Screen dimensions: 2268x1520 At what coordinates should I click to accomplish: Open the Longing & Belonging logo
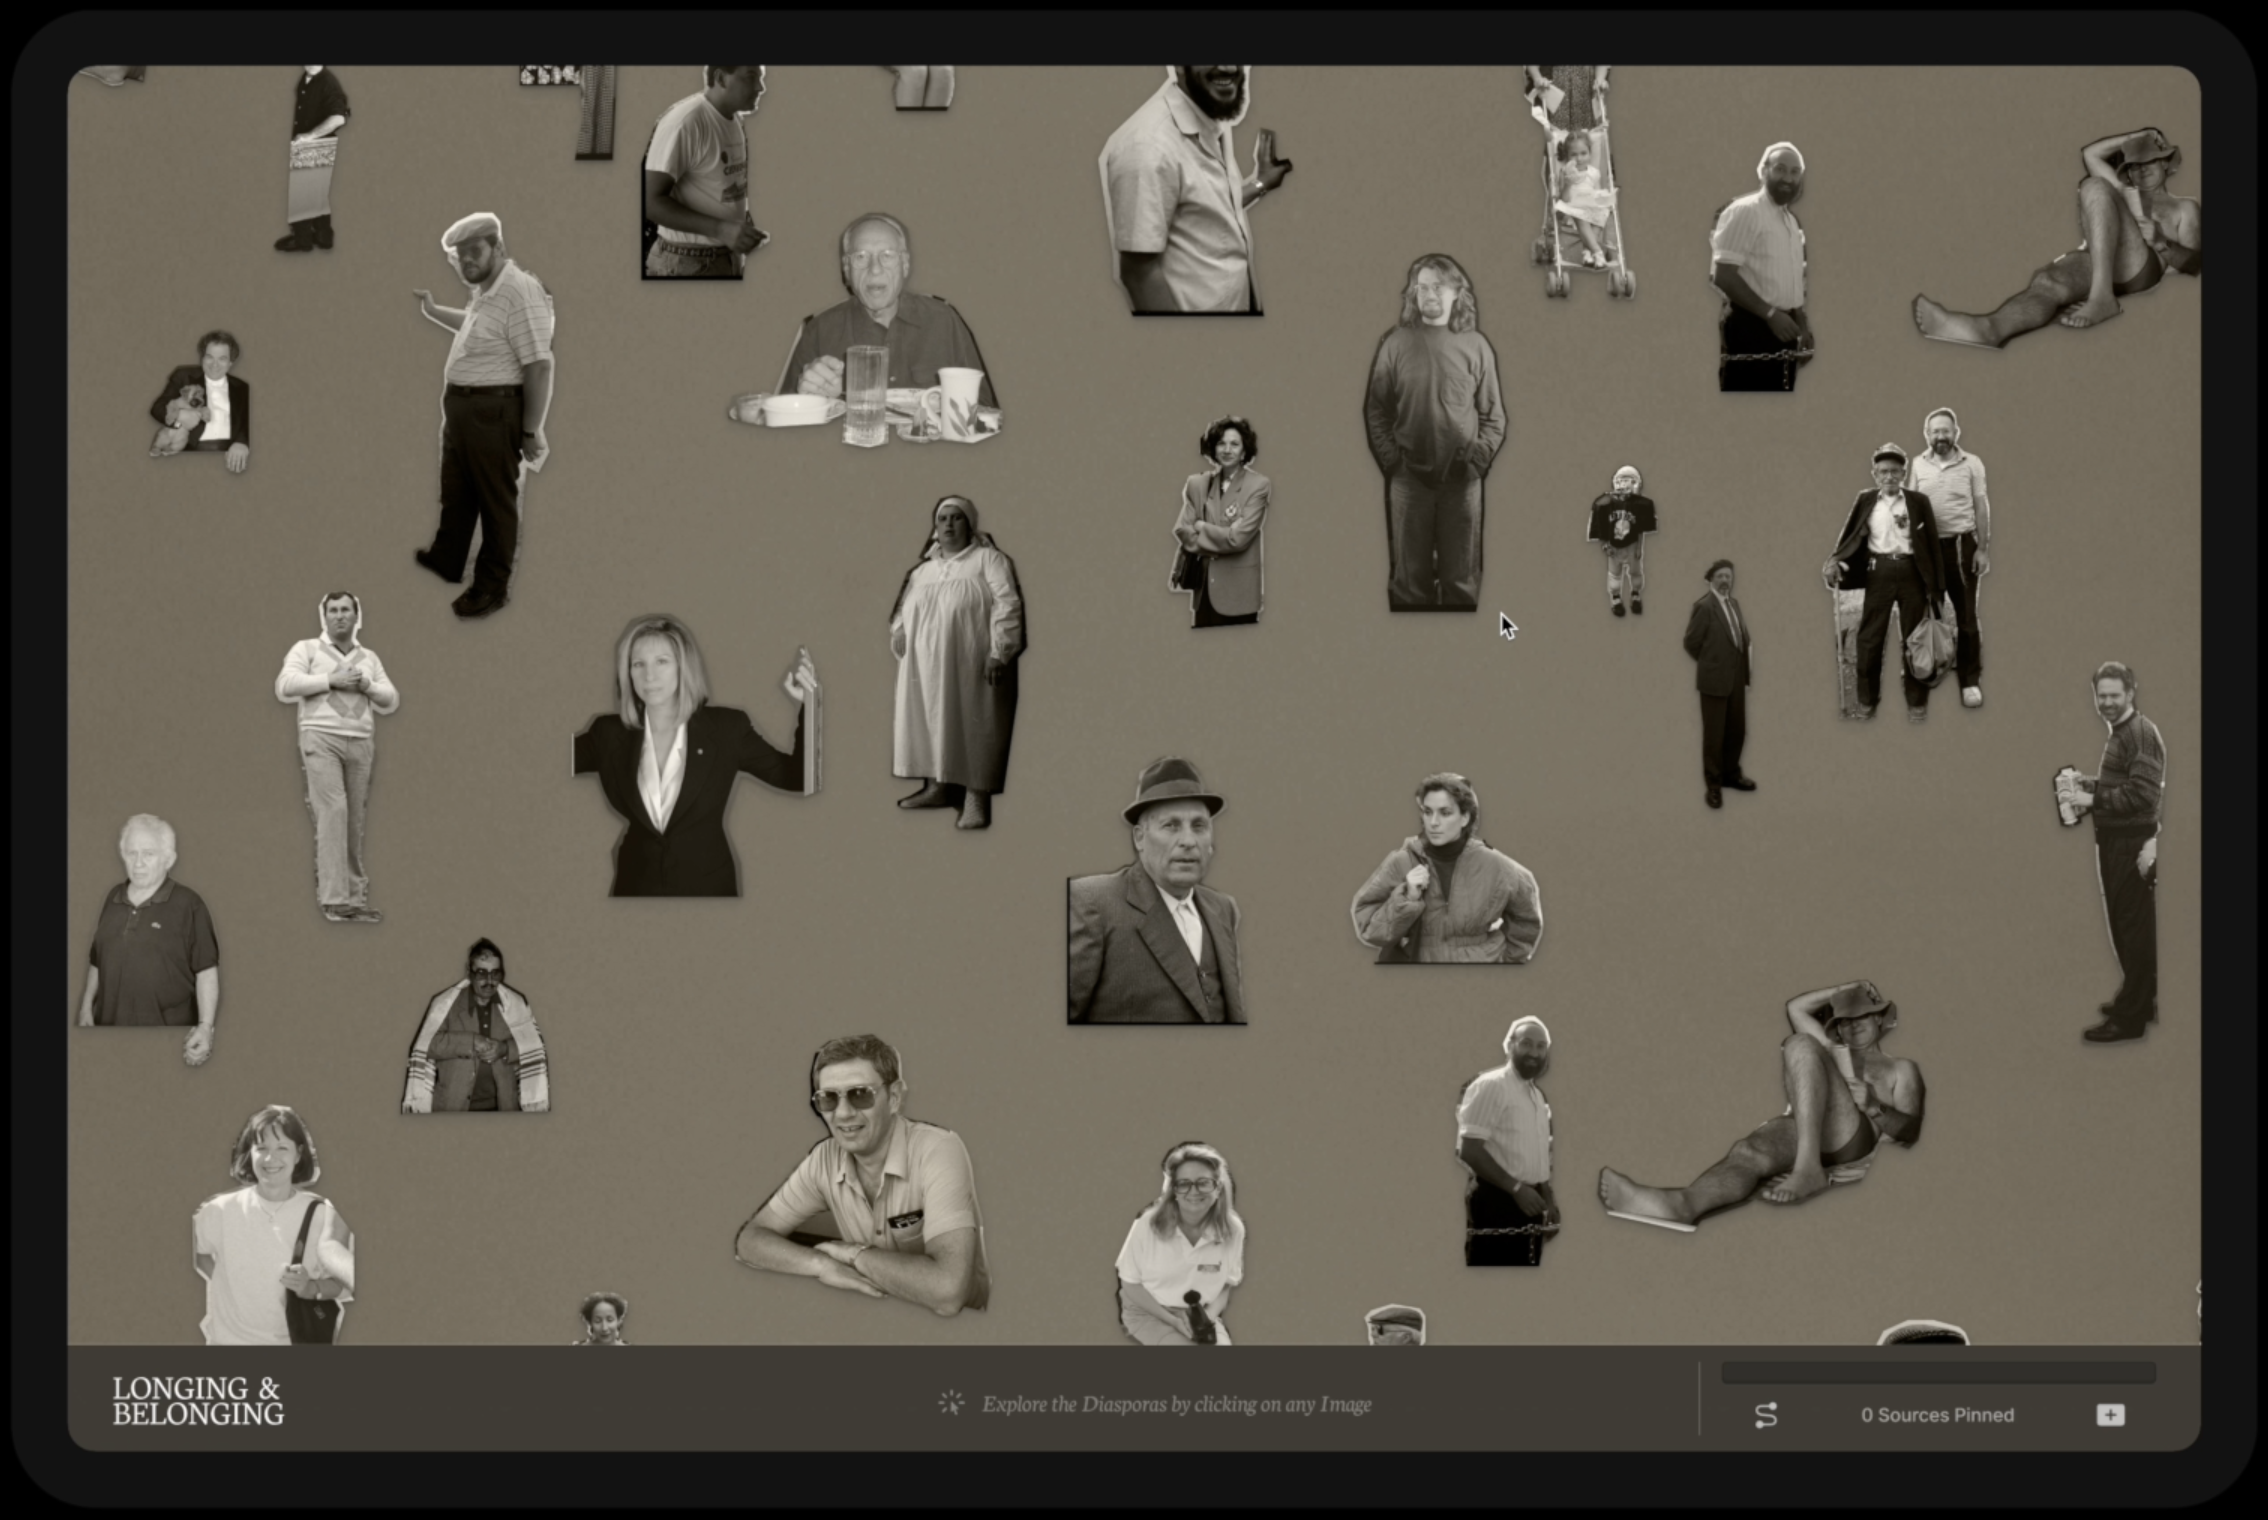click(x=198, y=1401)
